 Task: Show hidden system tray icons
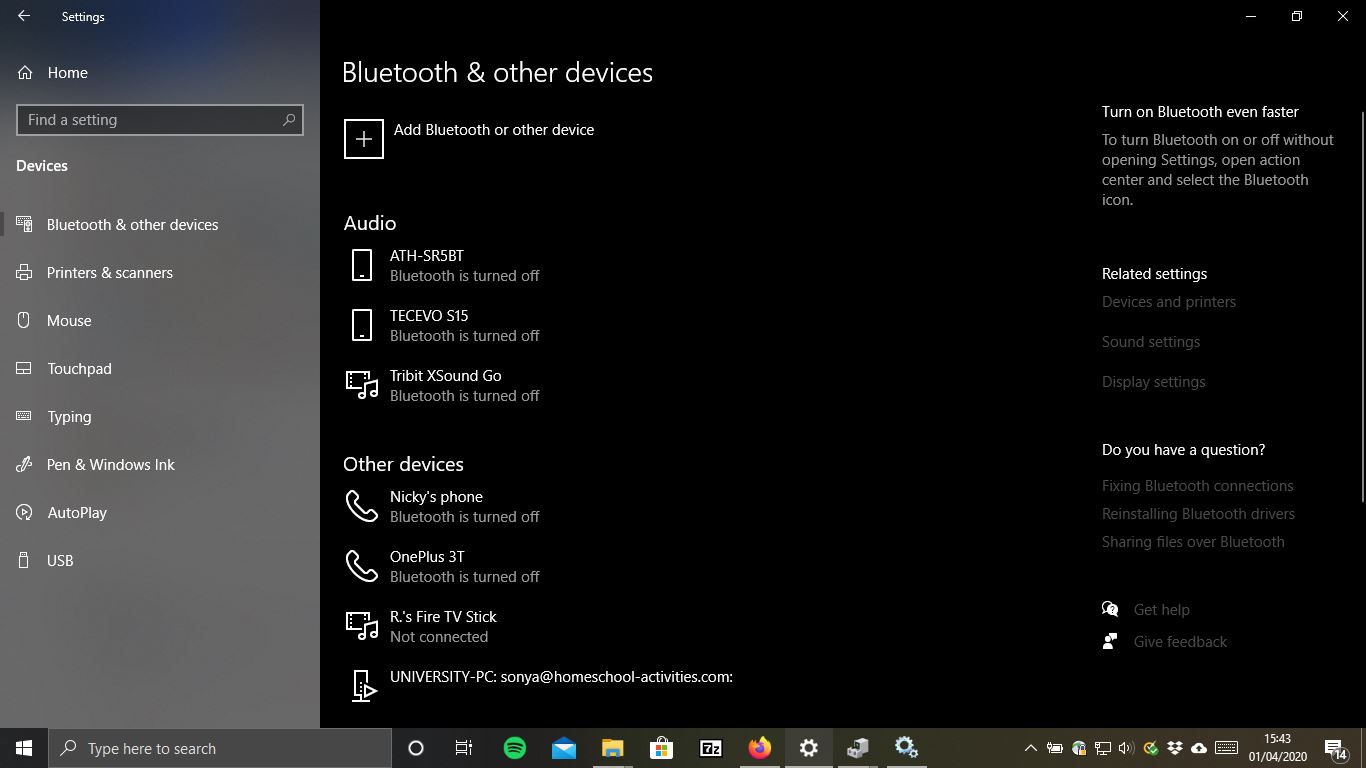[1030, 748]
